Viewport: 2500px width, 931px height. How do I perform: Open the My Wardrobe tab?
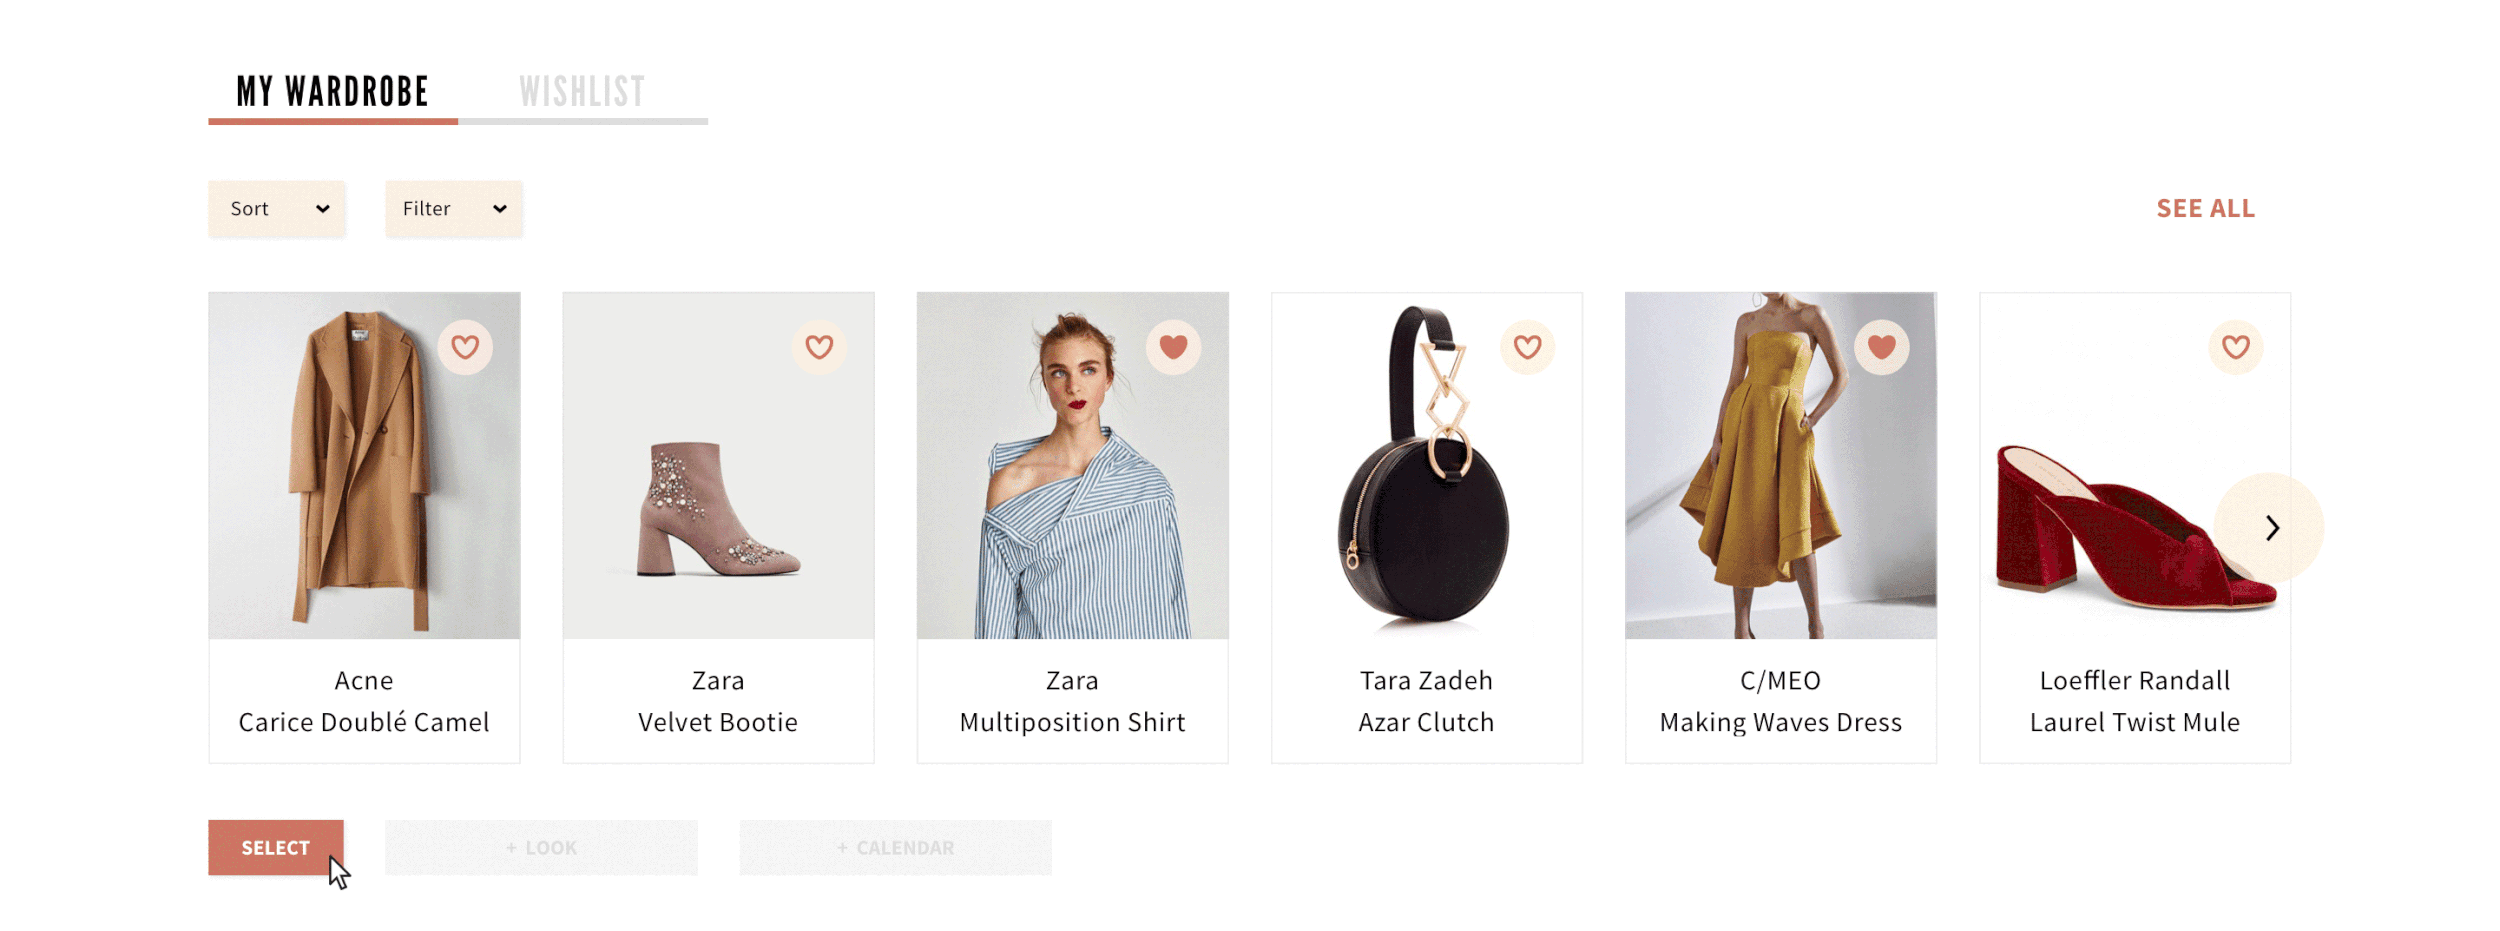coord(333,92)
